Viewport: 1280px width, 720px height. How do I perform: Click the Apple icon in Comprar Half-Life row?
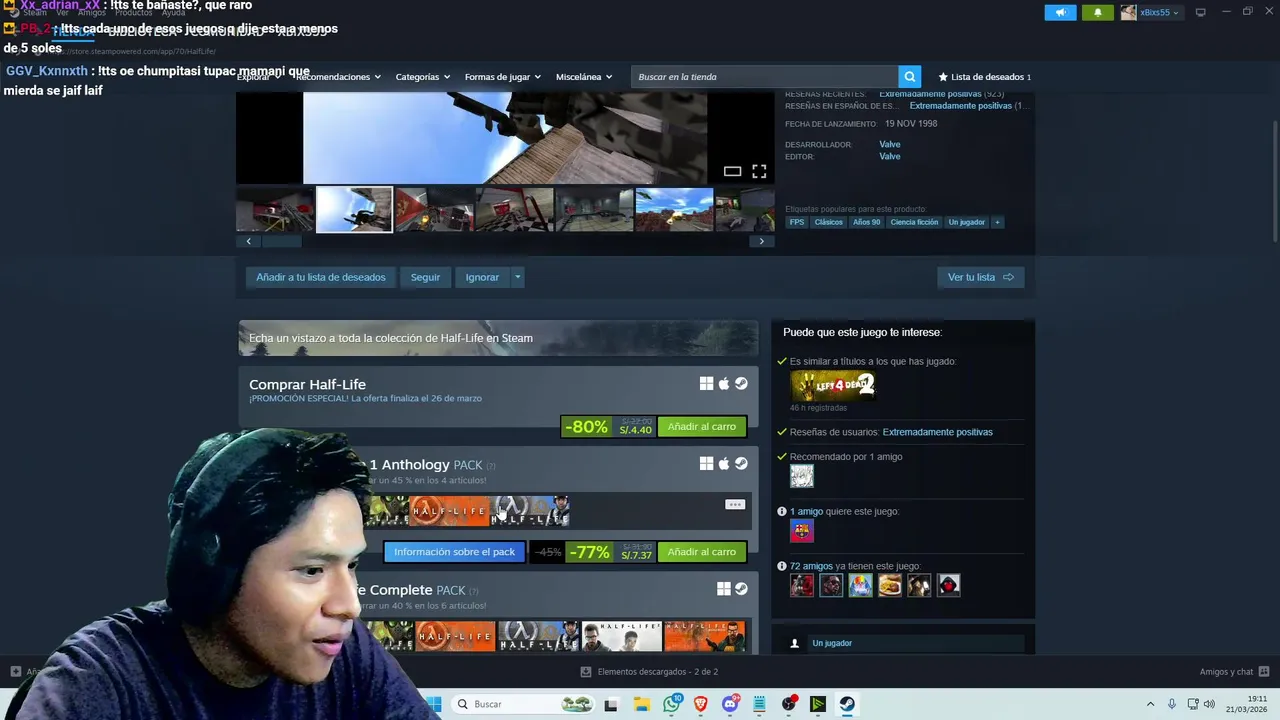(x=724, y=383)
